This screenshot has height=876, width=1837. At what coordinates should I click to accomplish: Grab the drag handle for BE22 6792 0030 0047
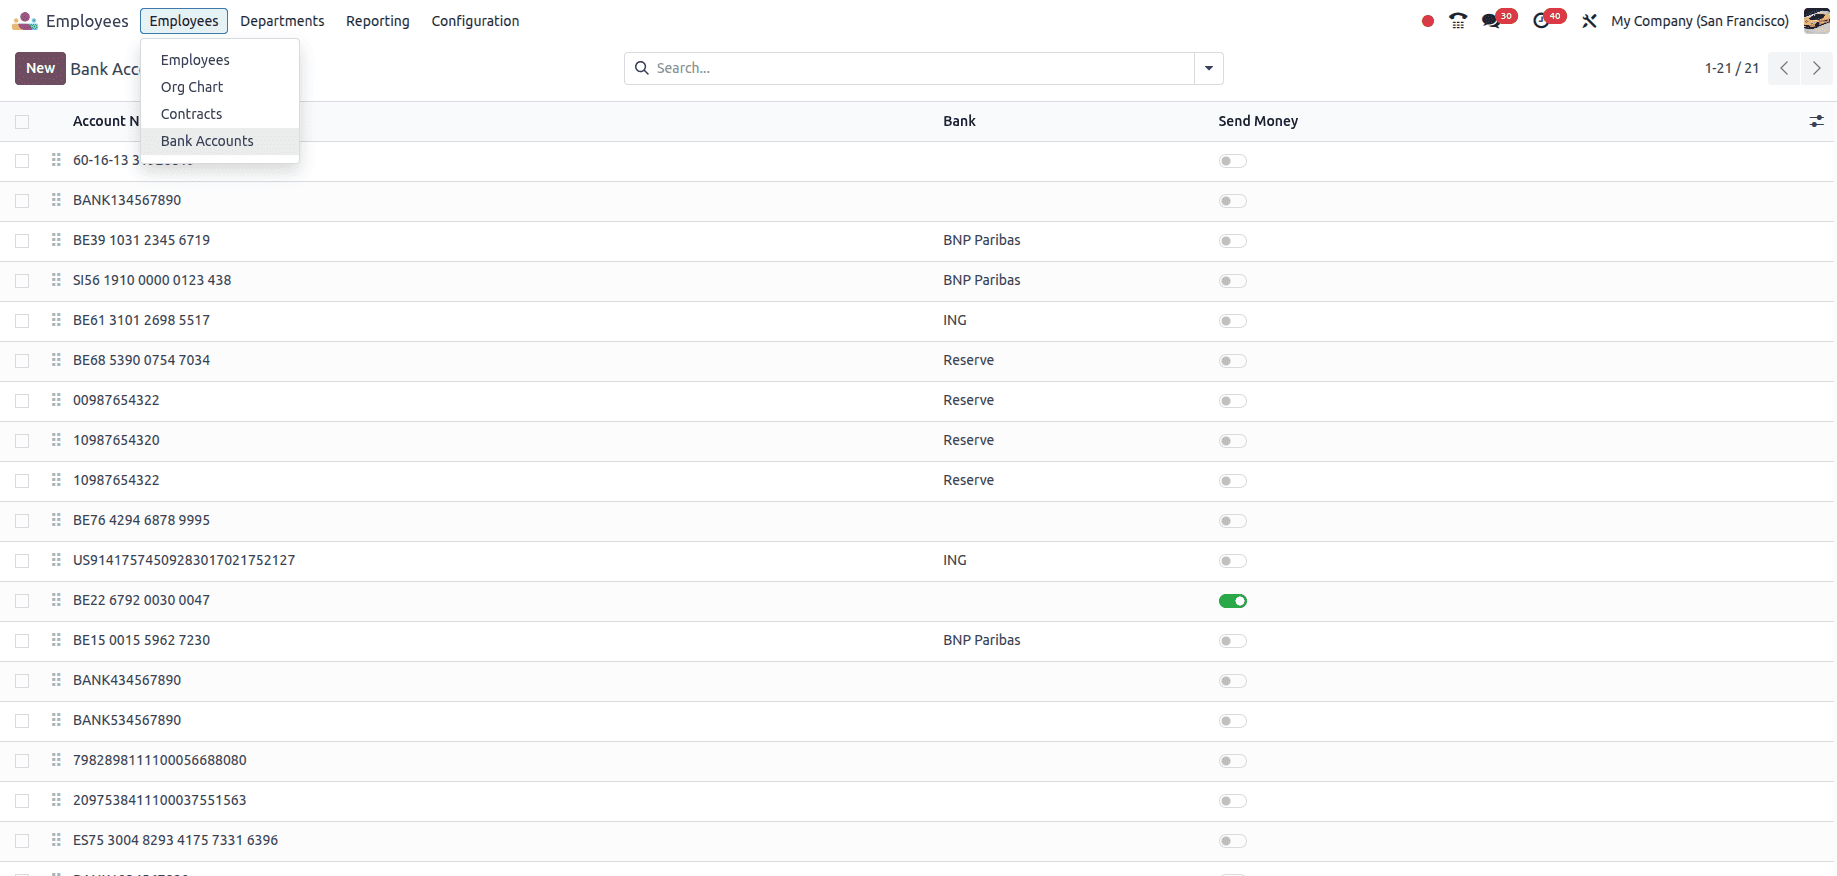click(56, 600)
